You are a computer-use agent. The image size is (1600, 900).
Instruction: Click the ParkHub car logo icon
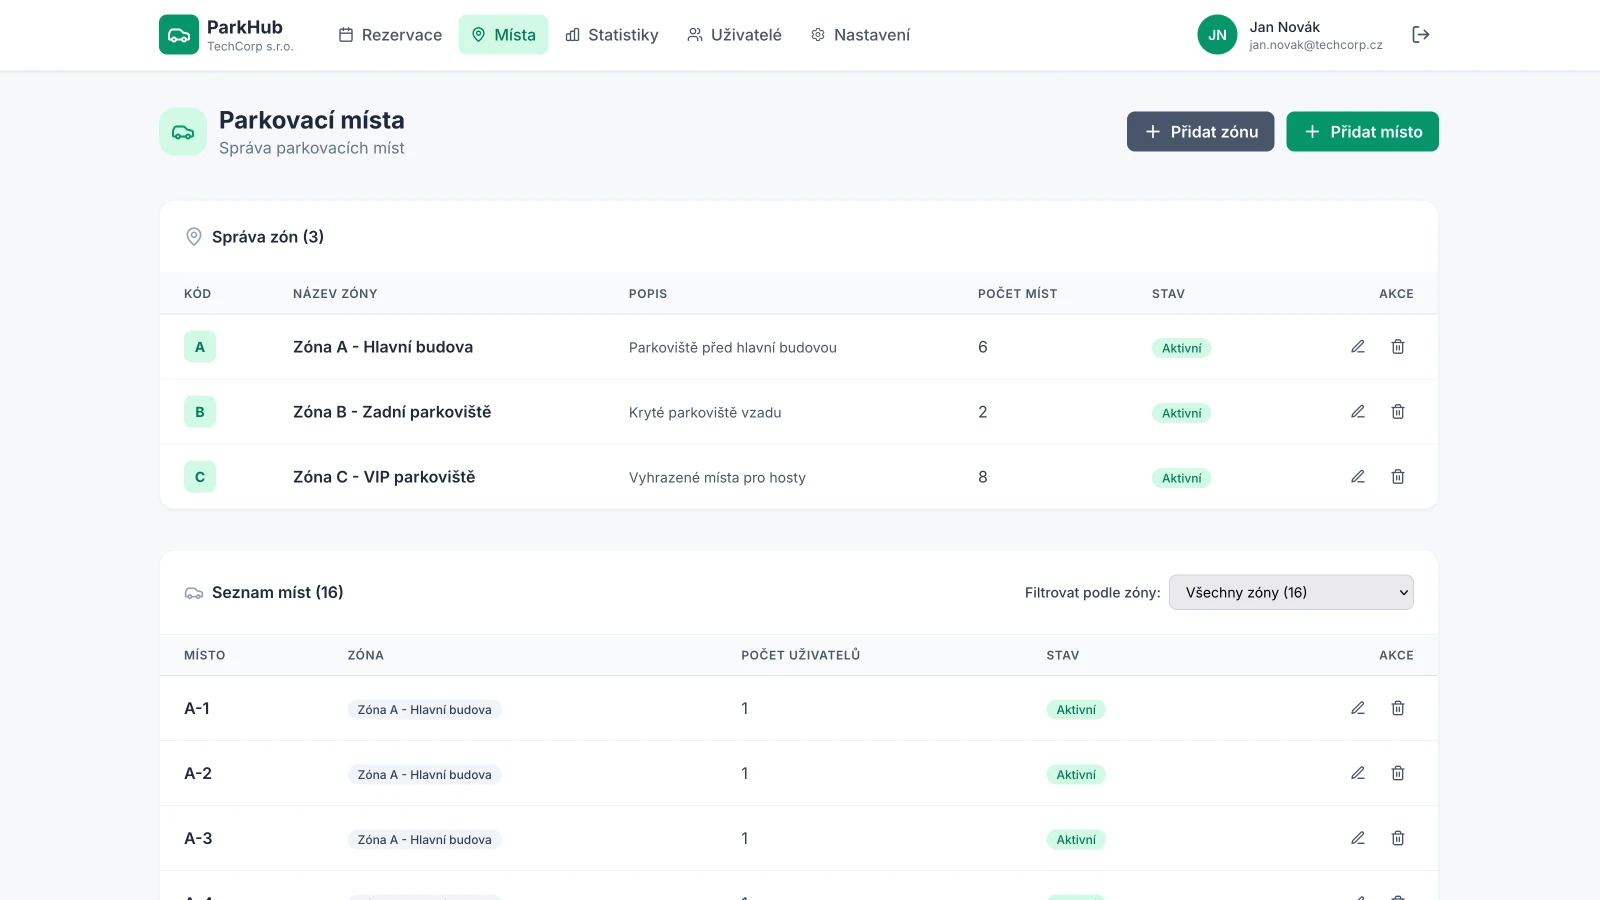pos(179,35)
